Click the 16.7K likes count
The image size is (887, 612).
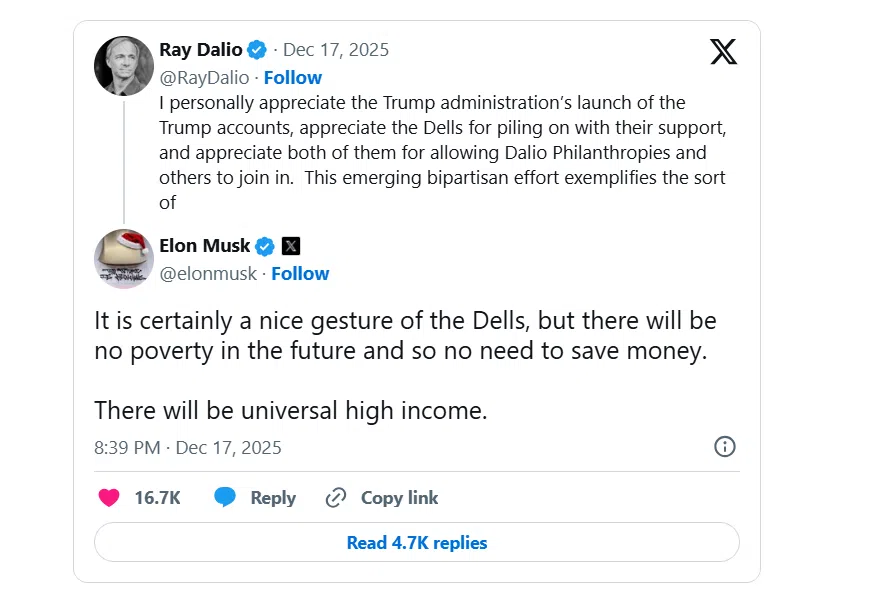(157, 498)
